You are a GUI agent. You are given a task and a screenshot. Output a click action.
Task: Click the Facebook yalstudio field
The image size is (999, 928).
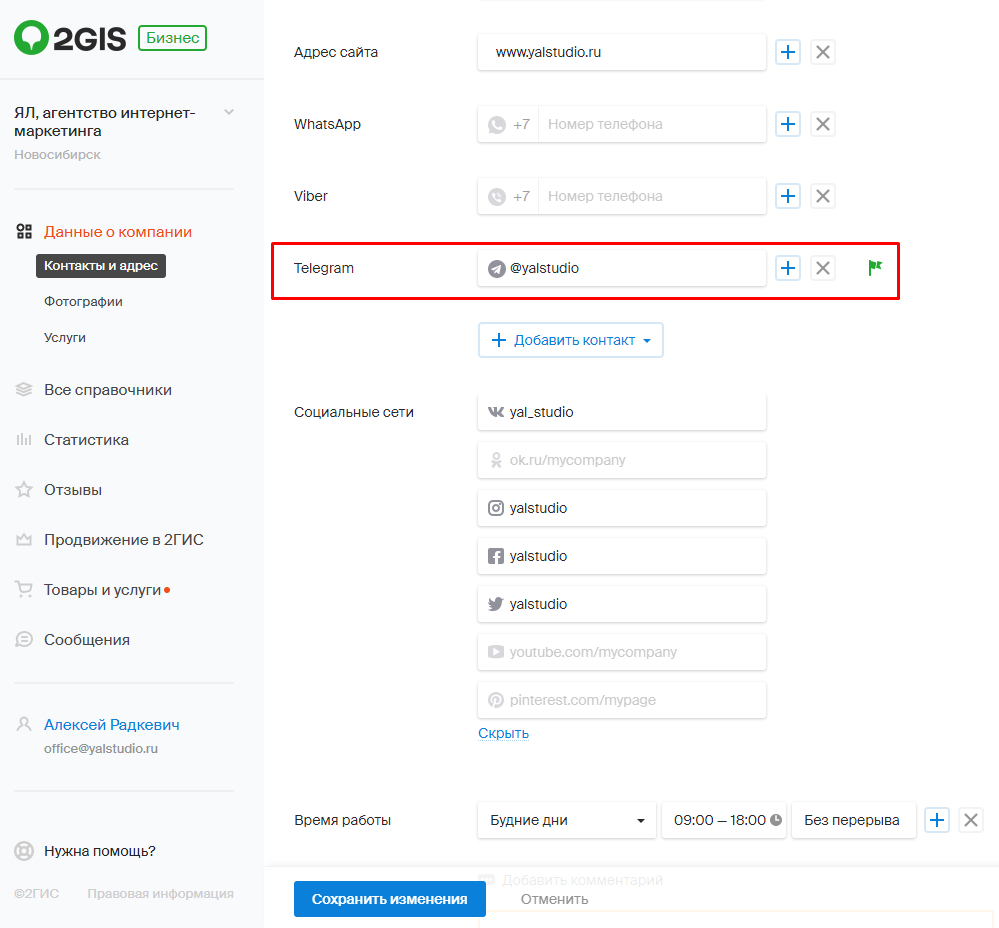(x=622, y=556)
